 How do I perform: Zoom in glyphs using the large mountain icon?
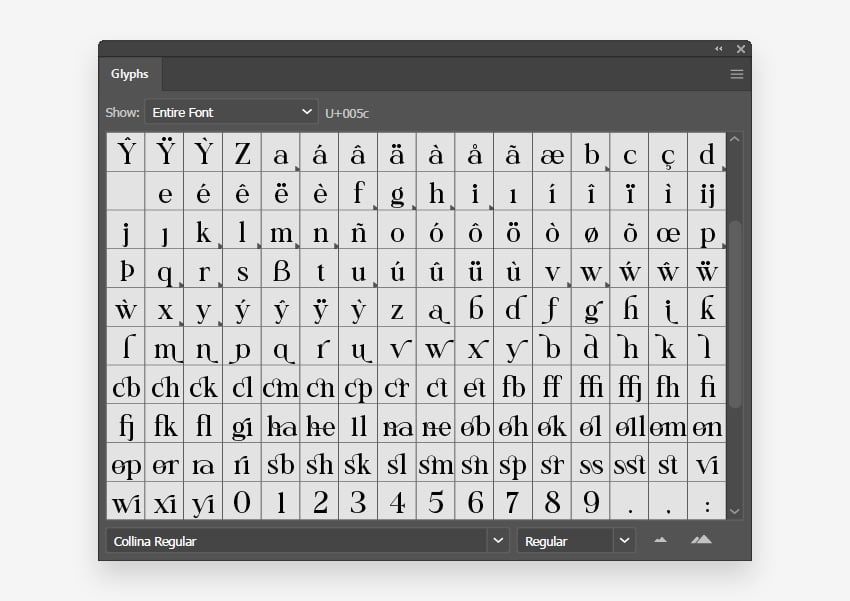pyautogui.click(x=700, y=540)
